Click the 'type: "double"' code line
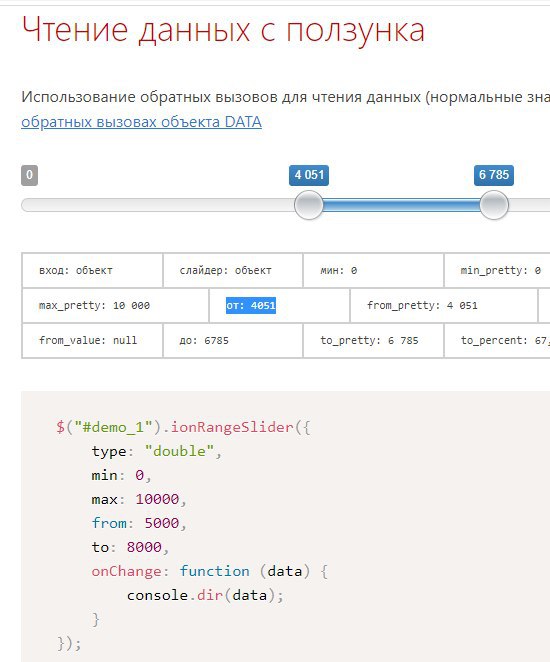 click(157, 451)
